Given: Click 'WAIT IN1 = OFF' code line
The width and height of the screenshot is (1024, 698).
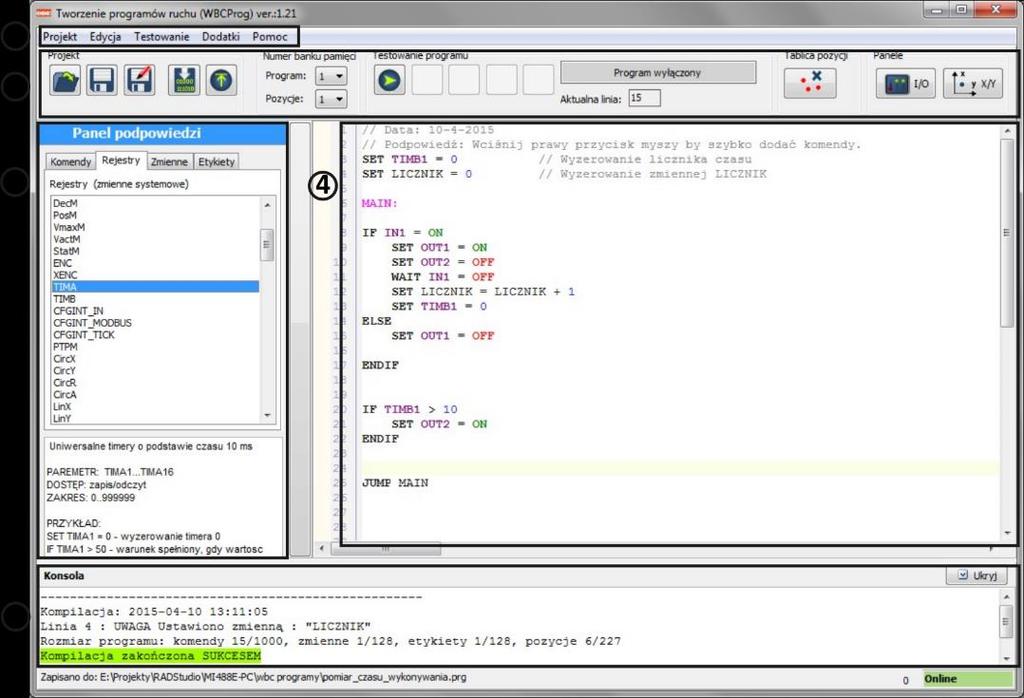Looking at the screenshot, I should click(x=443, y=277).
